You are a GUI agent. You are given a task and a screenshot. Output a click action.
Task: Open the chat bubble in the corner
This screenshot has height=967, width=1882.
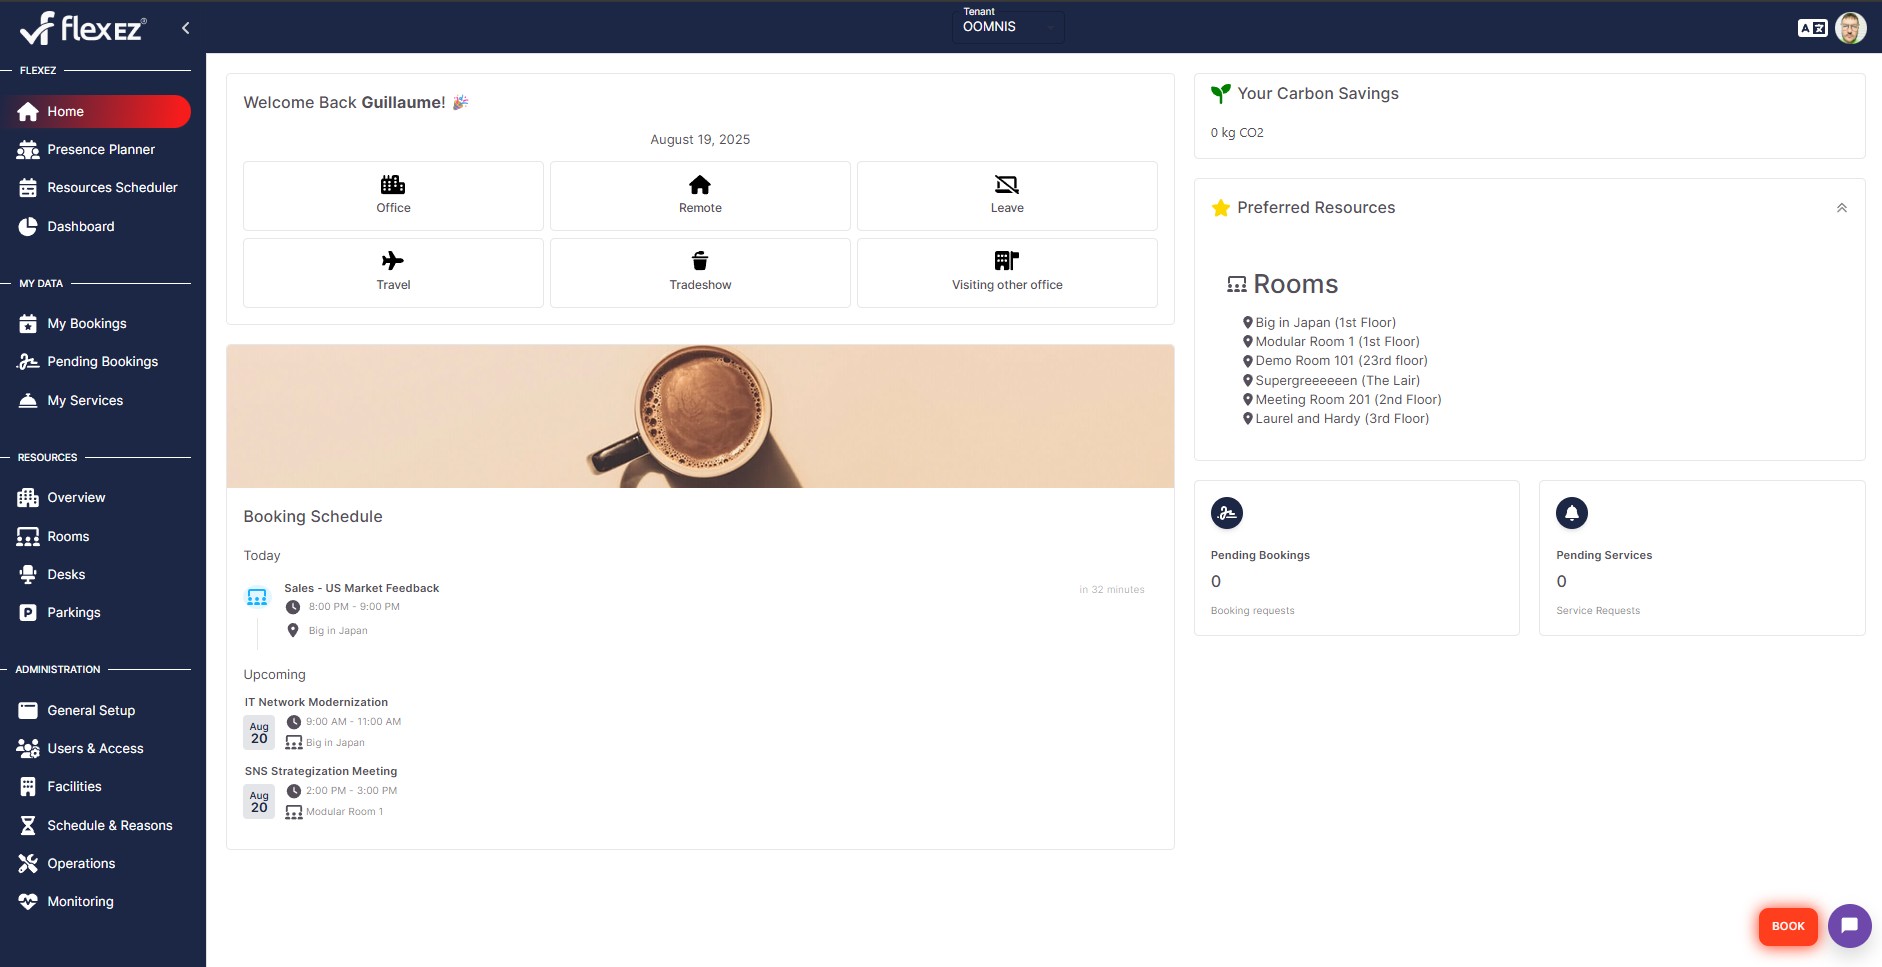tap(1848, 926)
